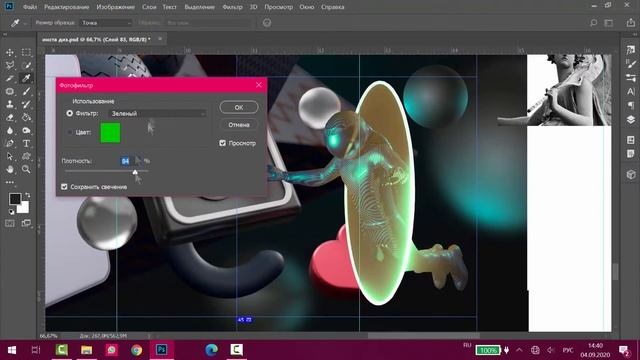Image resolution: width=640 pixels, height=360 pixels.
Task: Select the Crop tool in toolbar
Action: 10,78
